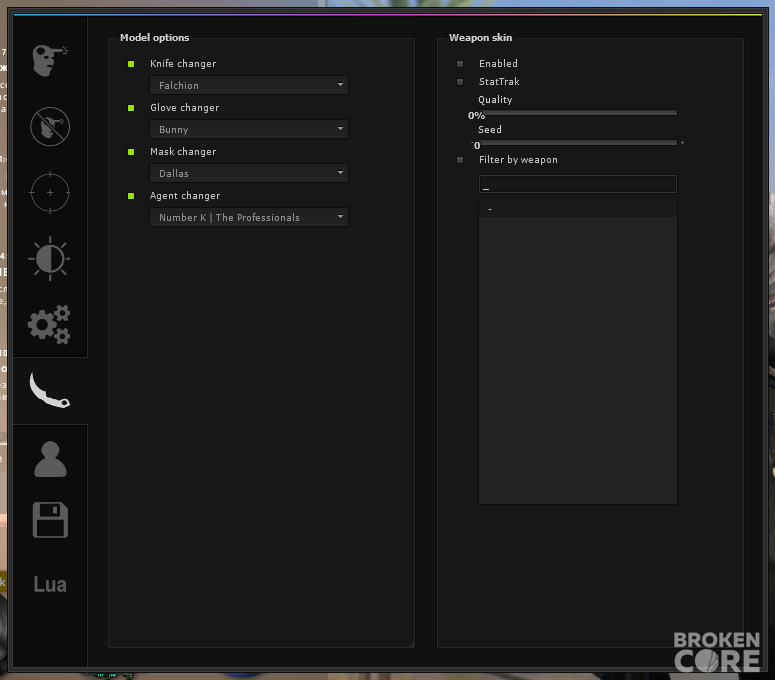Viewport: 775px width, 680px height.
Task: Click the plus at Seed slider end
Action: coord(682,142)
